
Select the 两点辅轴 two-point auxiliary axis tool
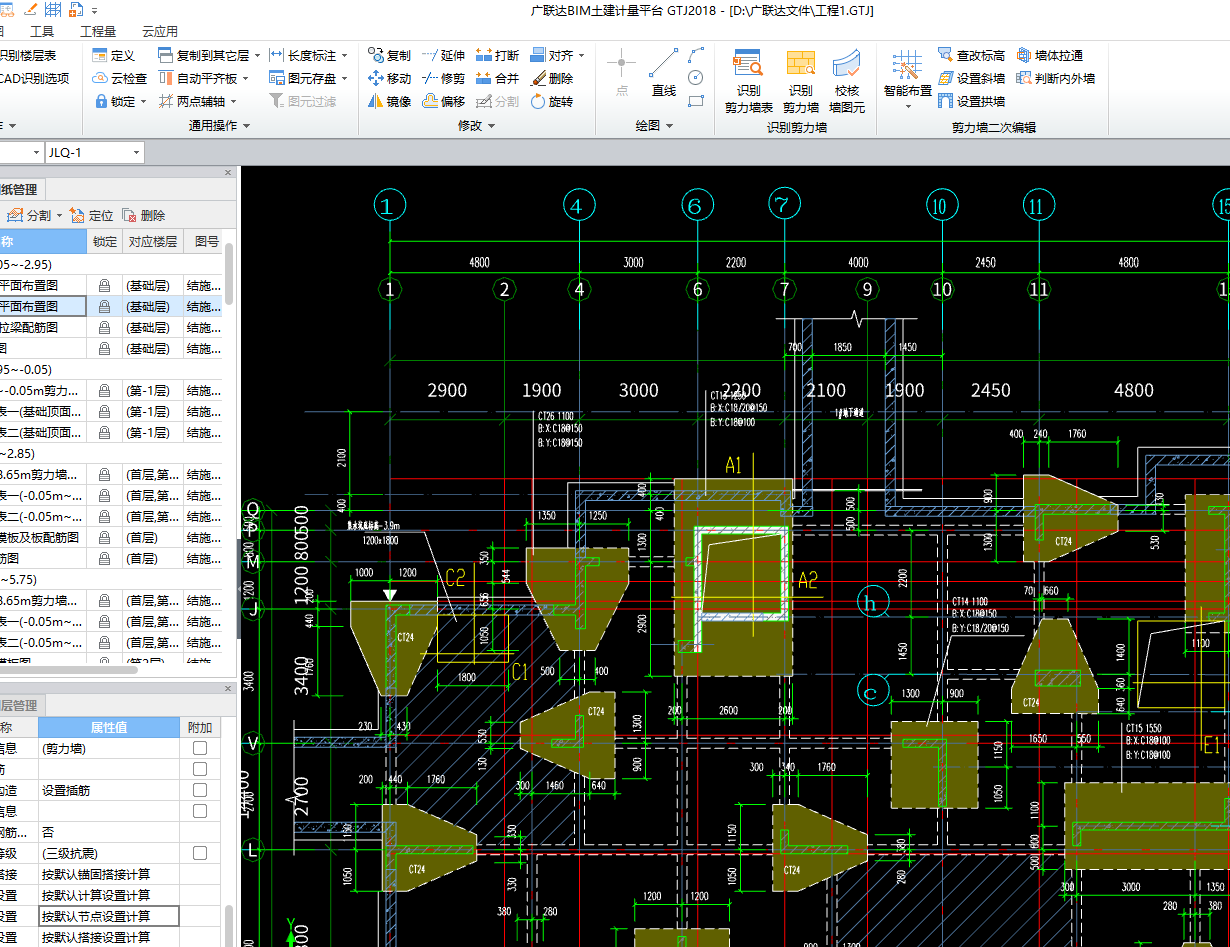[191, 101]
